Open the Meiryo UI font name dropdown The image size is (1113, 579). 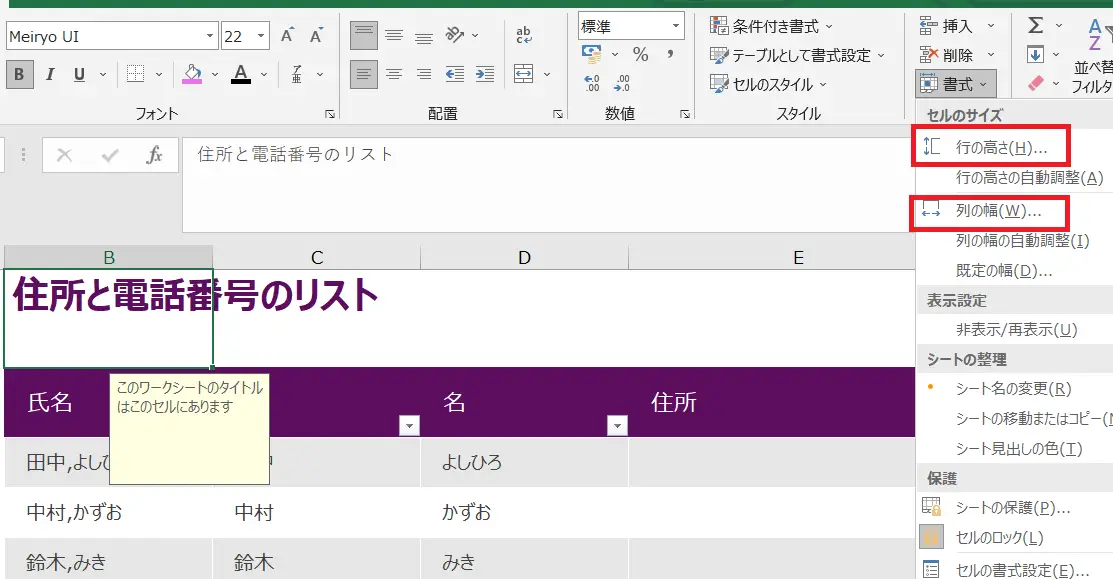(x=210, y=36)
